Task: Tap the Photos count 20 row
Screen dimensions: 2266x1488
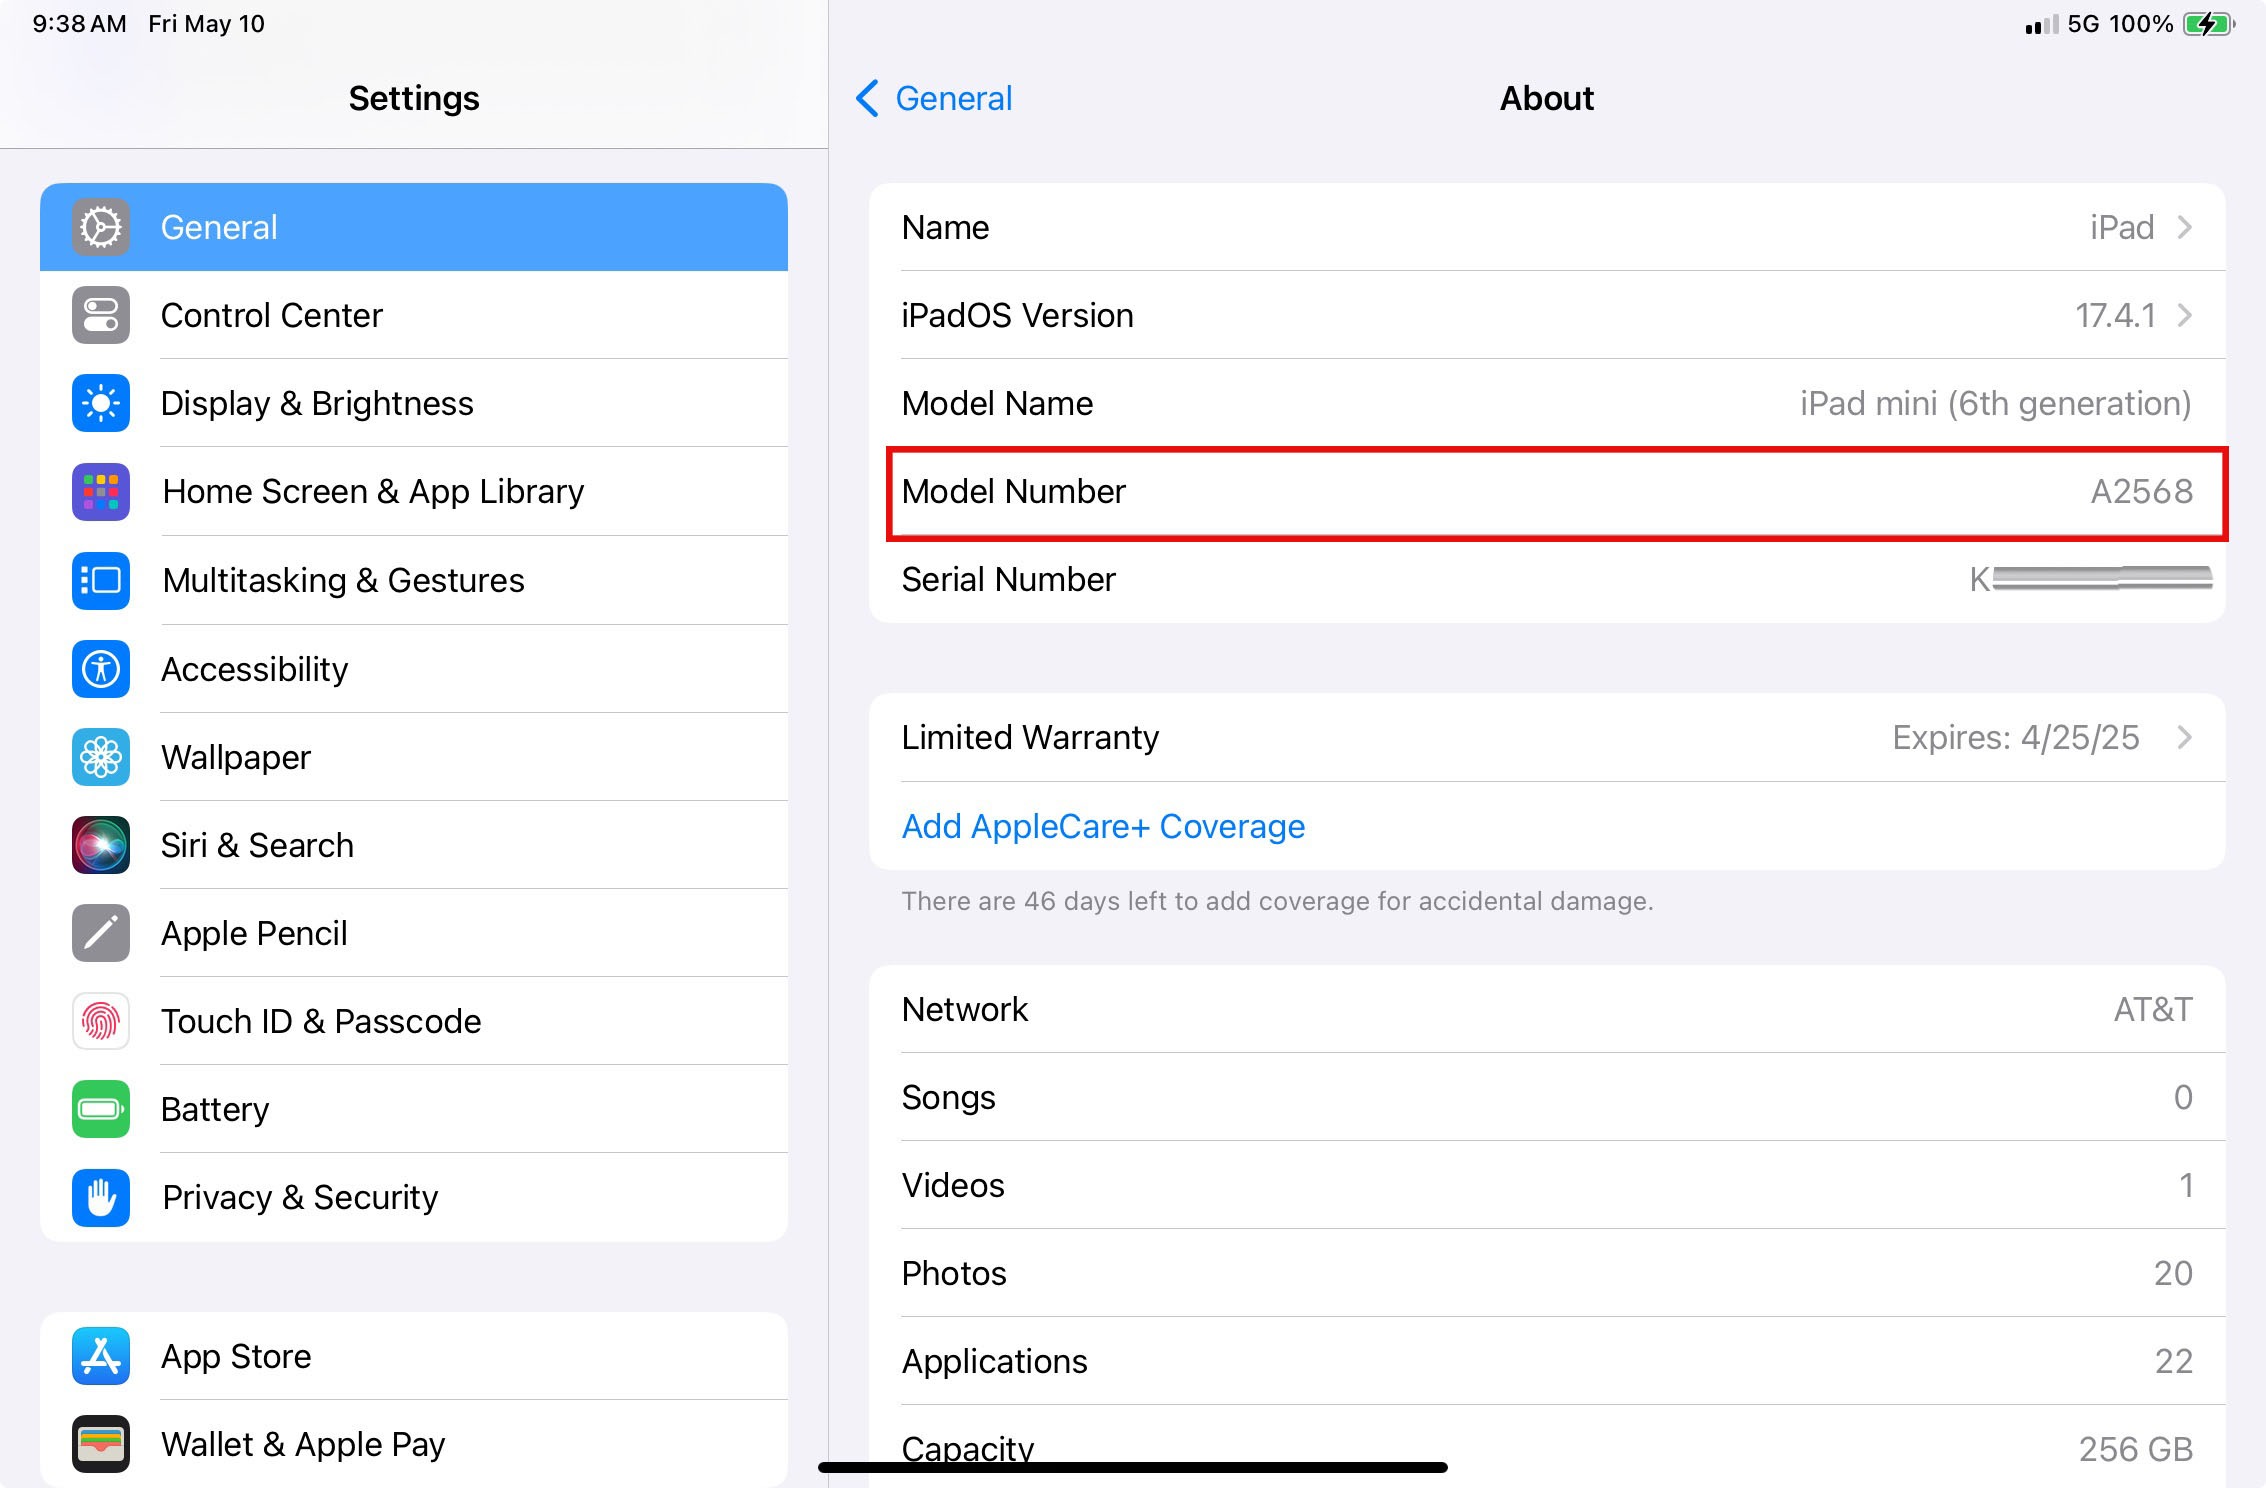Action: [x=1547, y=1273]
